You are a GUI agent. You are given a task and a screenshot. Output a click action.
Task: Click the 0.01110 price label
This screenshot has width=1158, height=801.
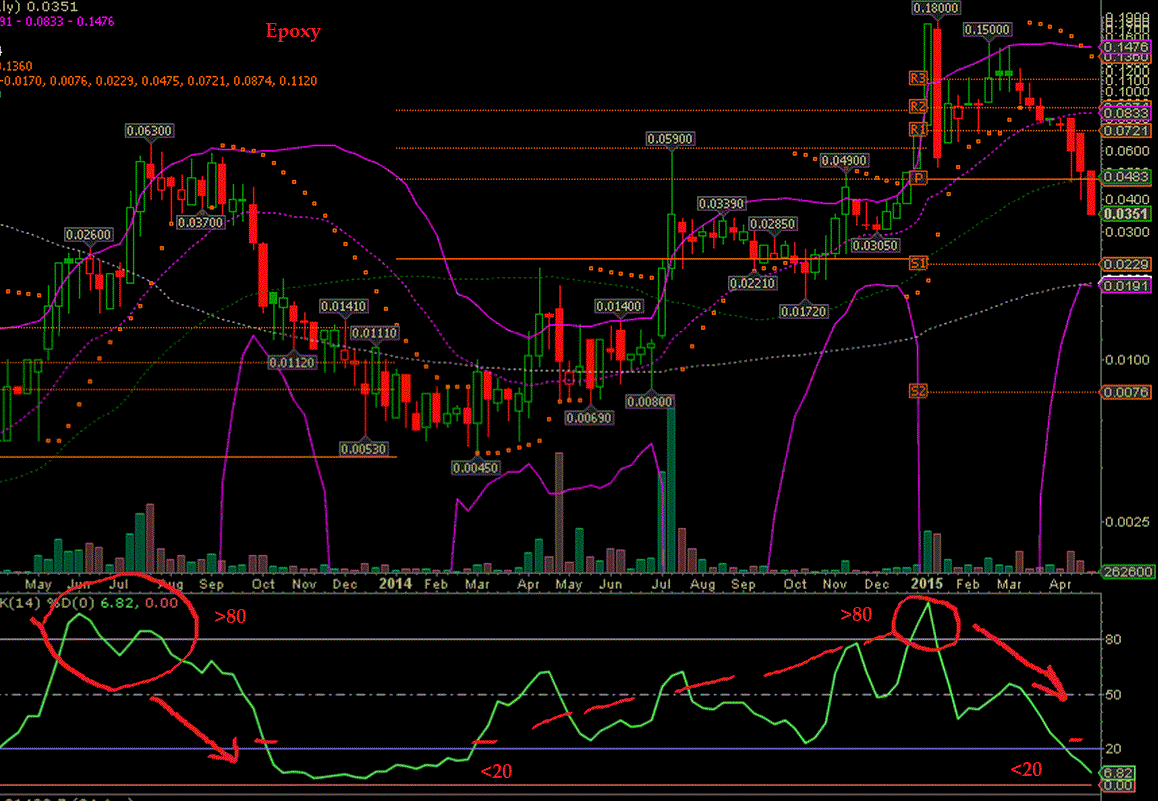point(374,333)
